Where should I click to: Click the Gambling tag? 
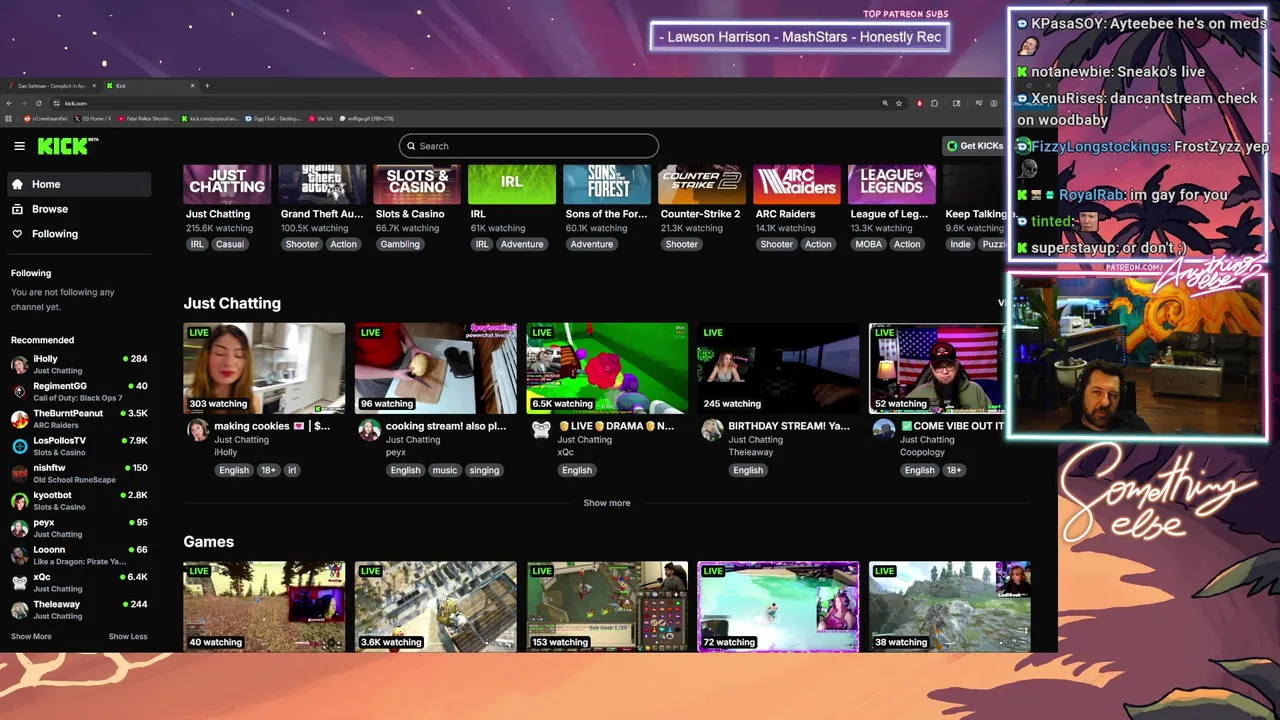click(x=400, y=244)
